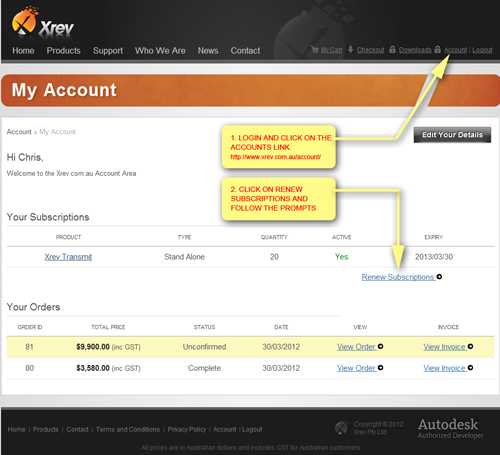
Task: Go to Who We Are page
Action: [x=160, y=51]
